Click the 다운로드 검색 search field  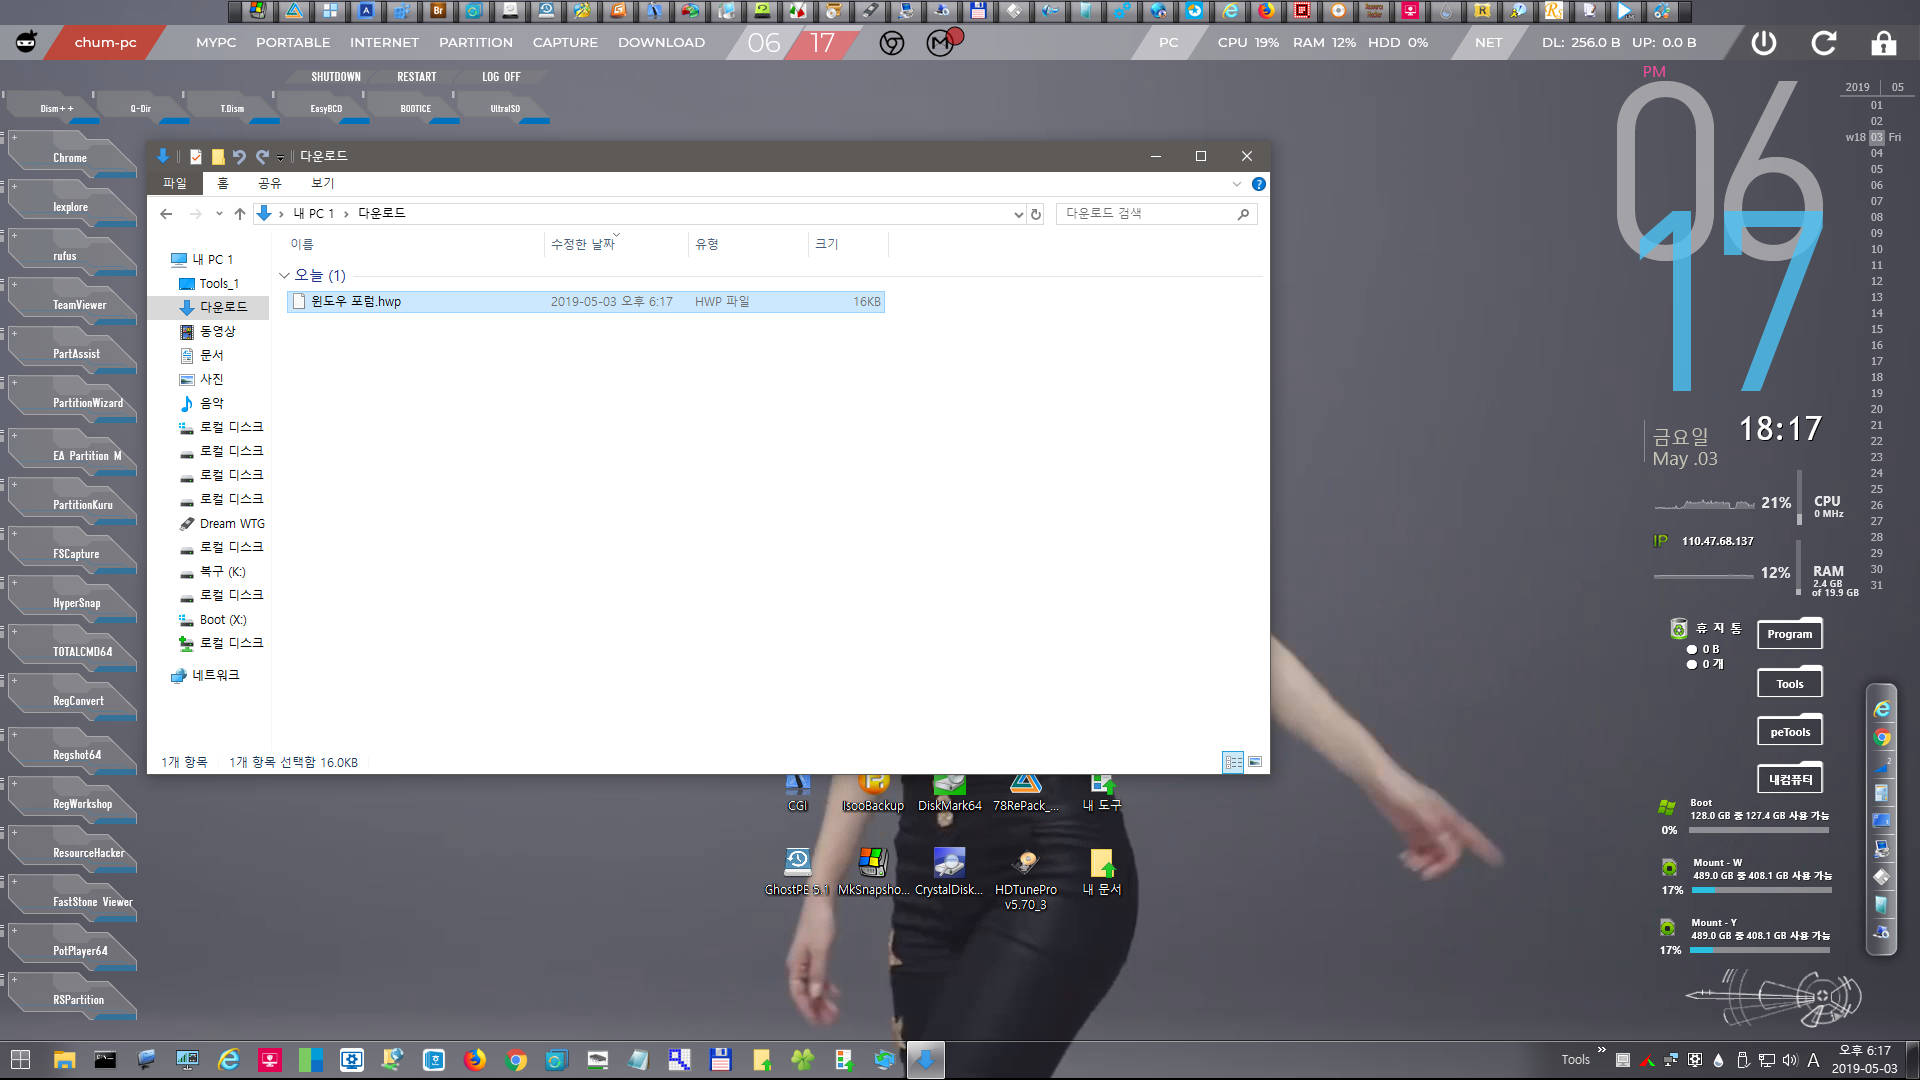click(x=1157, y=214)
